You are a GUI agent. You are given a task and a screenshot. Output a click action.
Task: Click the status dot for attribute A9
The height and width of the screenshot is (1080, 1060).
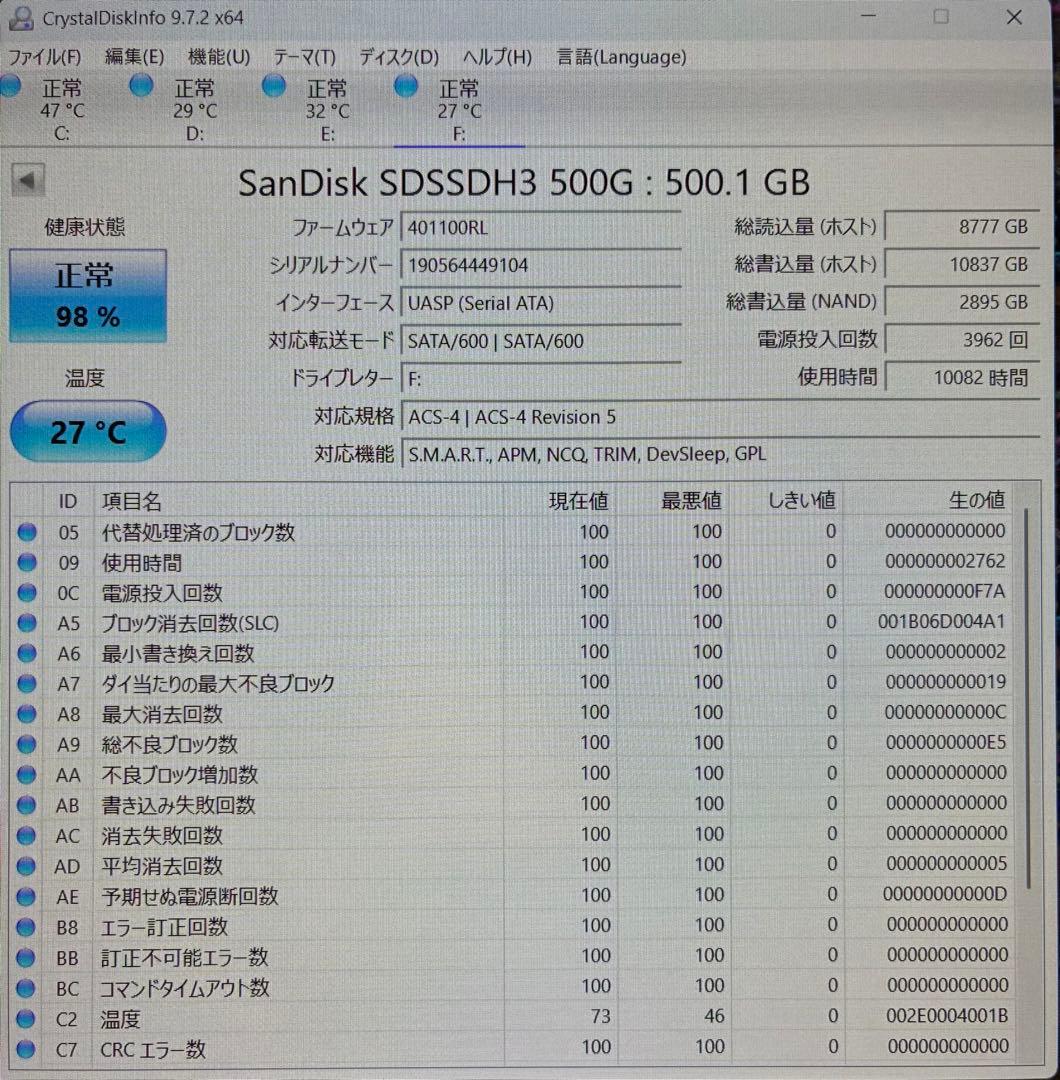[26, 744]
